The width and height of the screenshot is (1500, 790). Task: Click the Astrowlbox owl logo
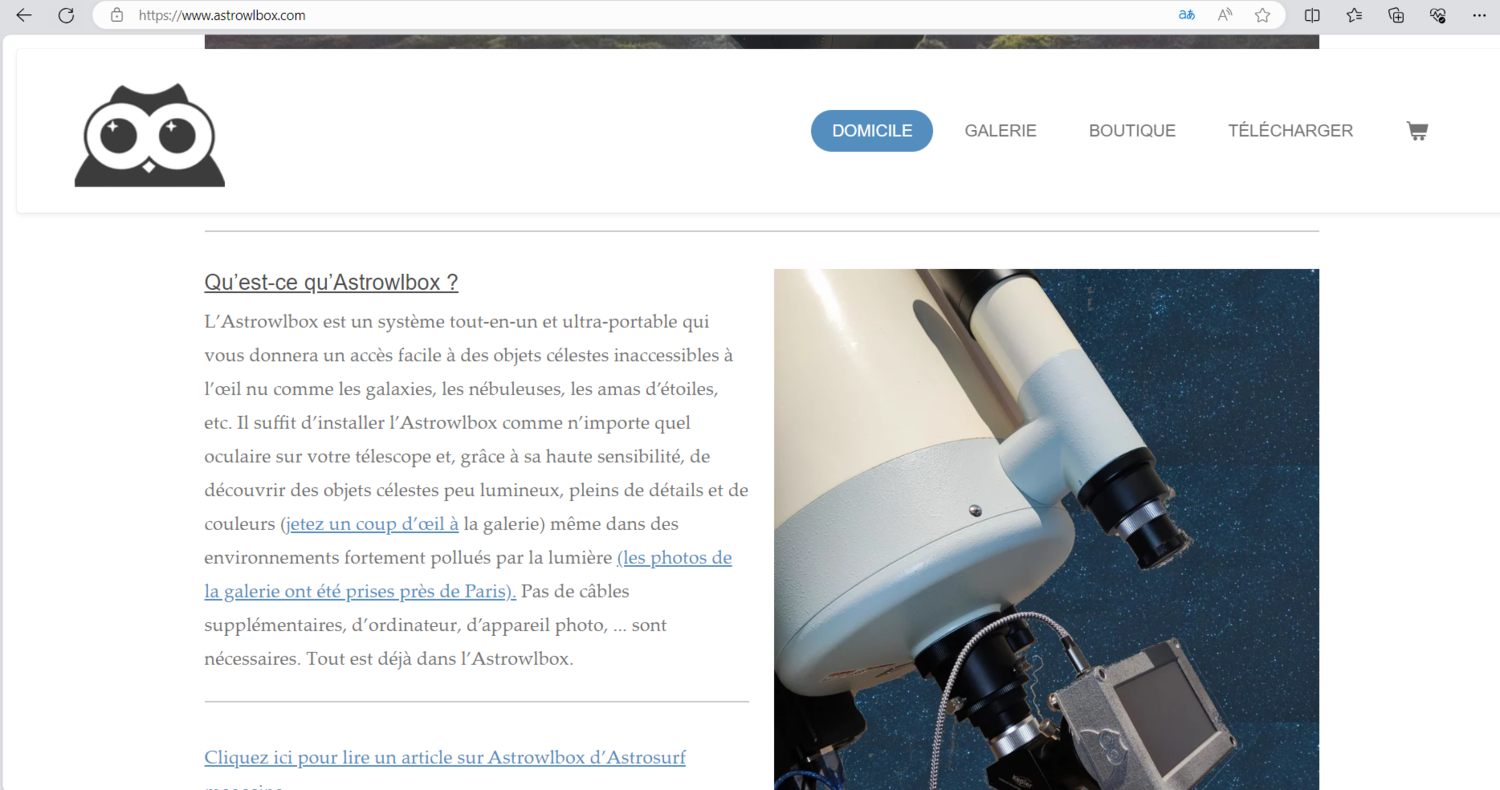[150, 135]
